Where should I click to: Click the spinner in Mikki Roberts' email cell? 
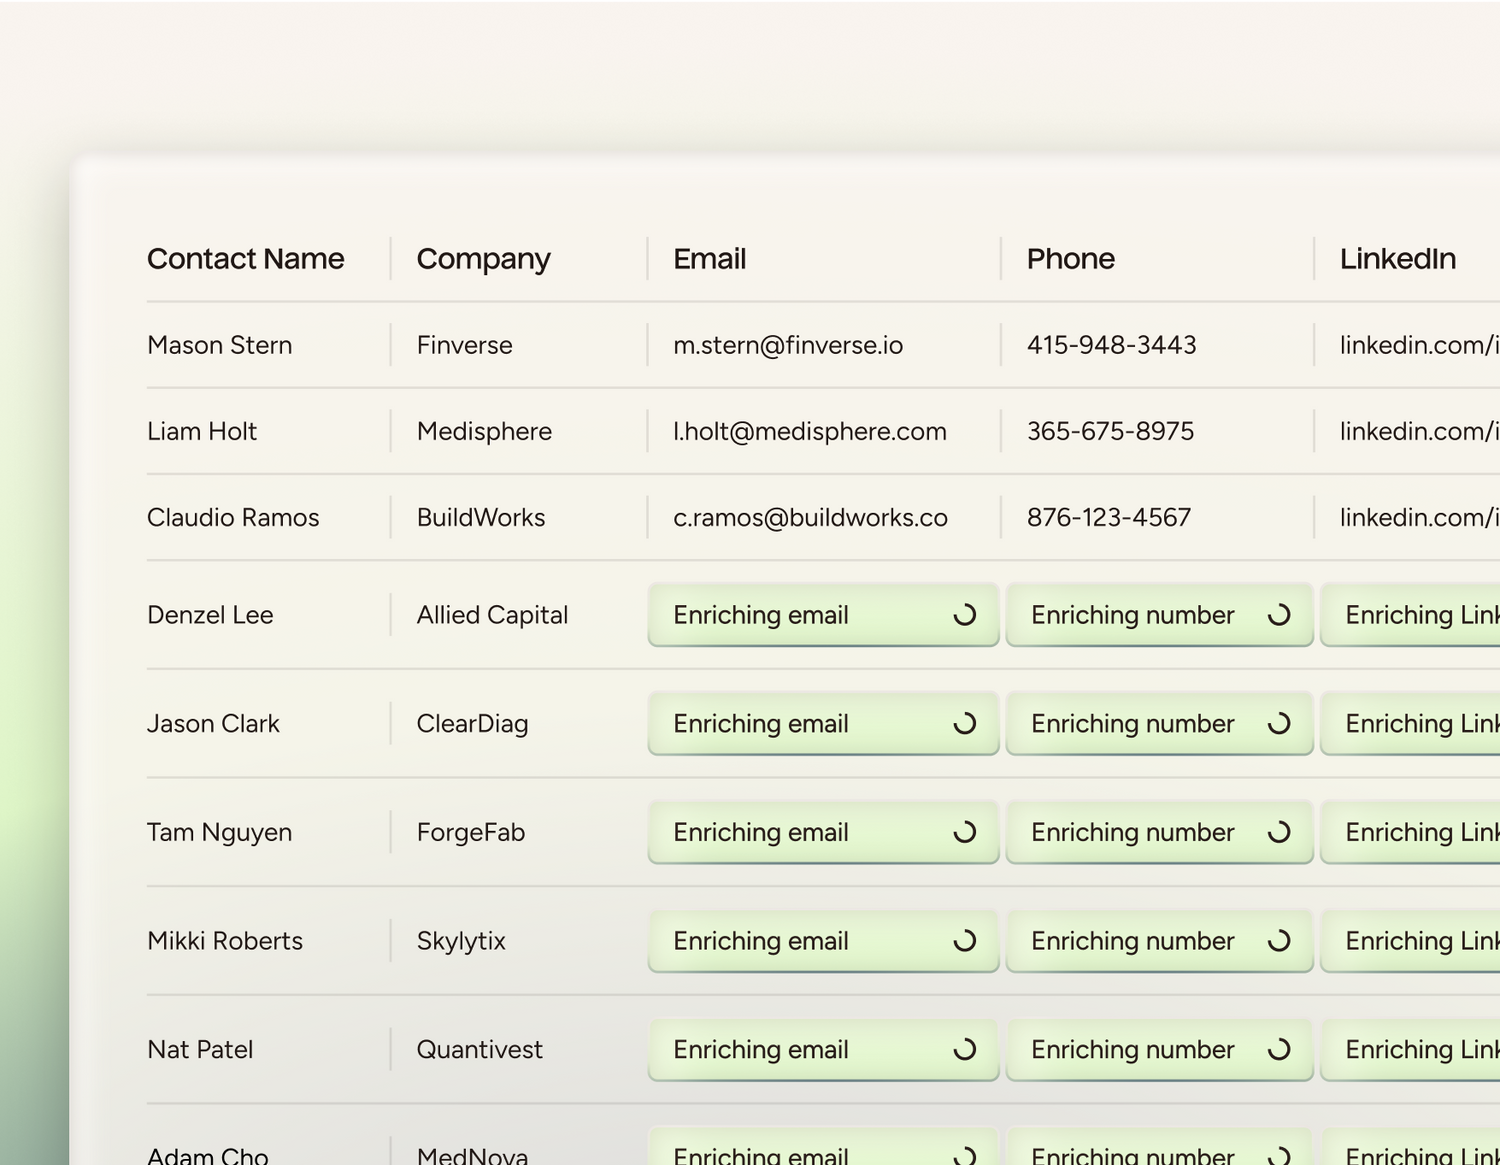964,941
